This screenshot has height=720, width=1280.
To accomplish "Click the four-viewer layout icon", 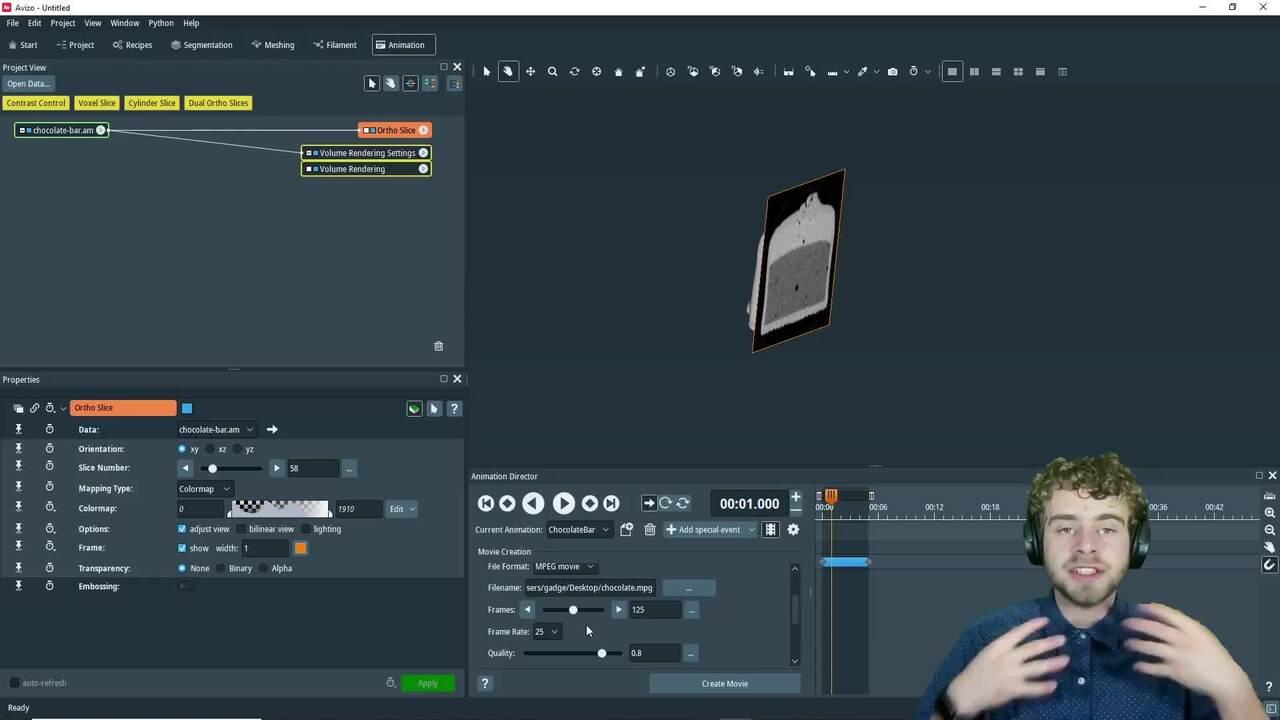I will pos(1018,72).
